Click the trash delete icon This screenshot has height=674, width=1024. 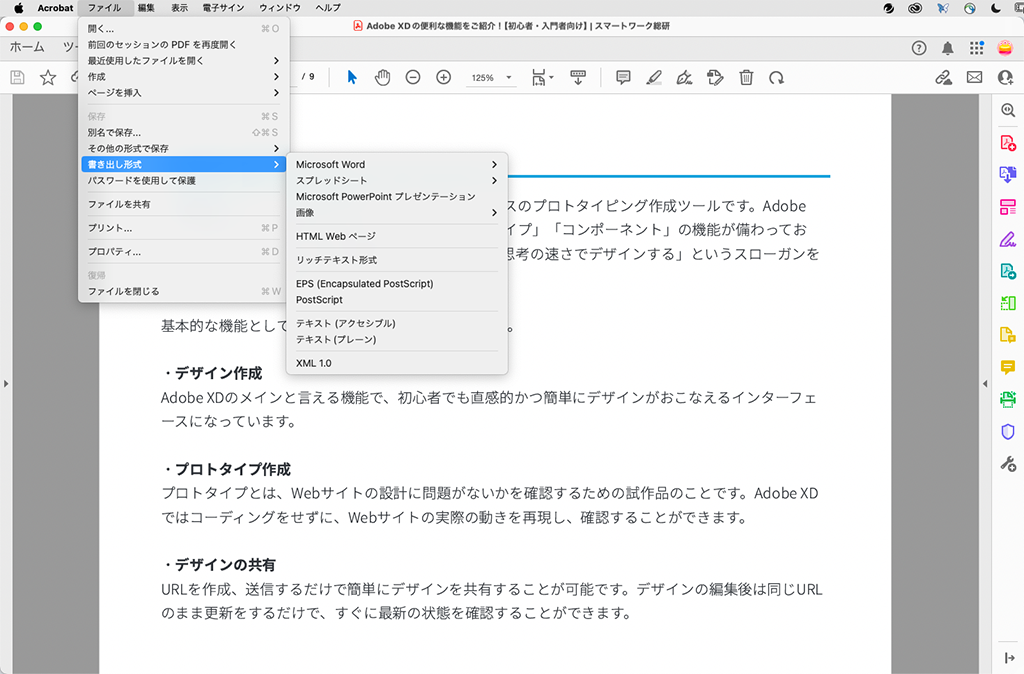click(746, 78)
